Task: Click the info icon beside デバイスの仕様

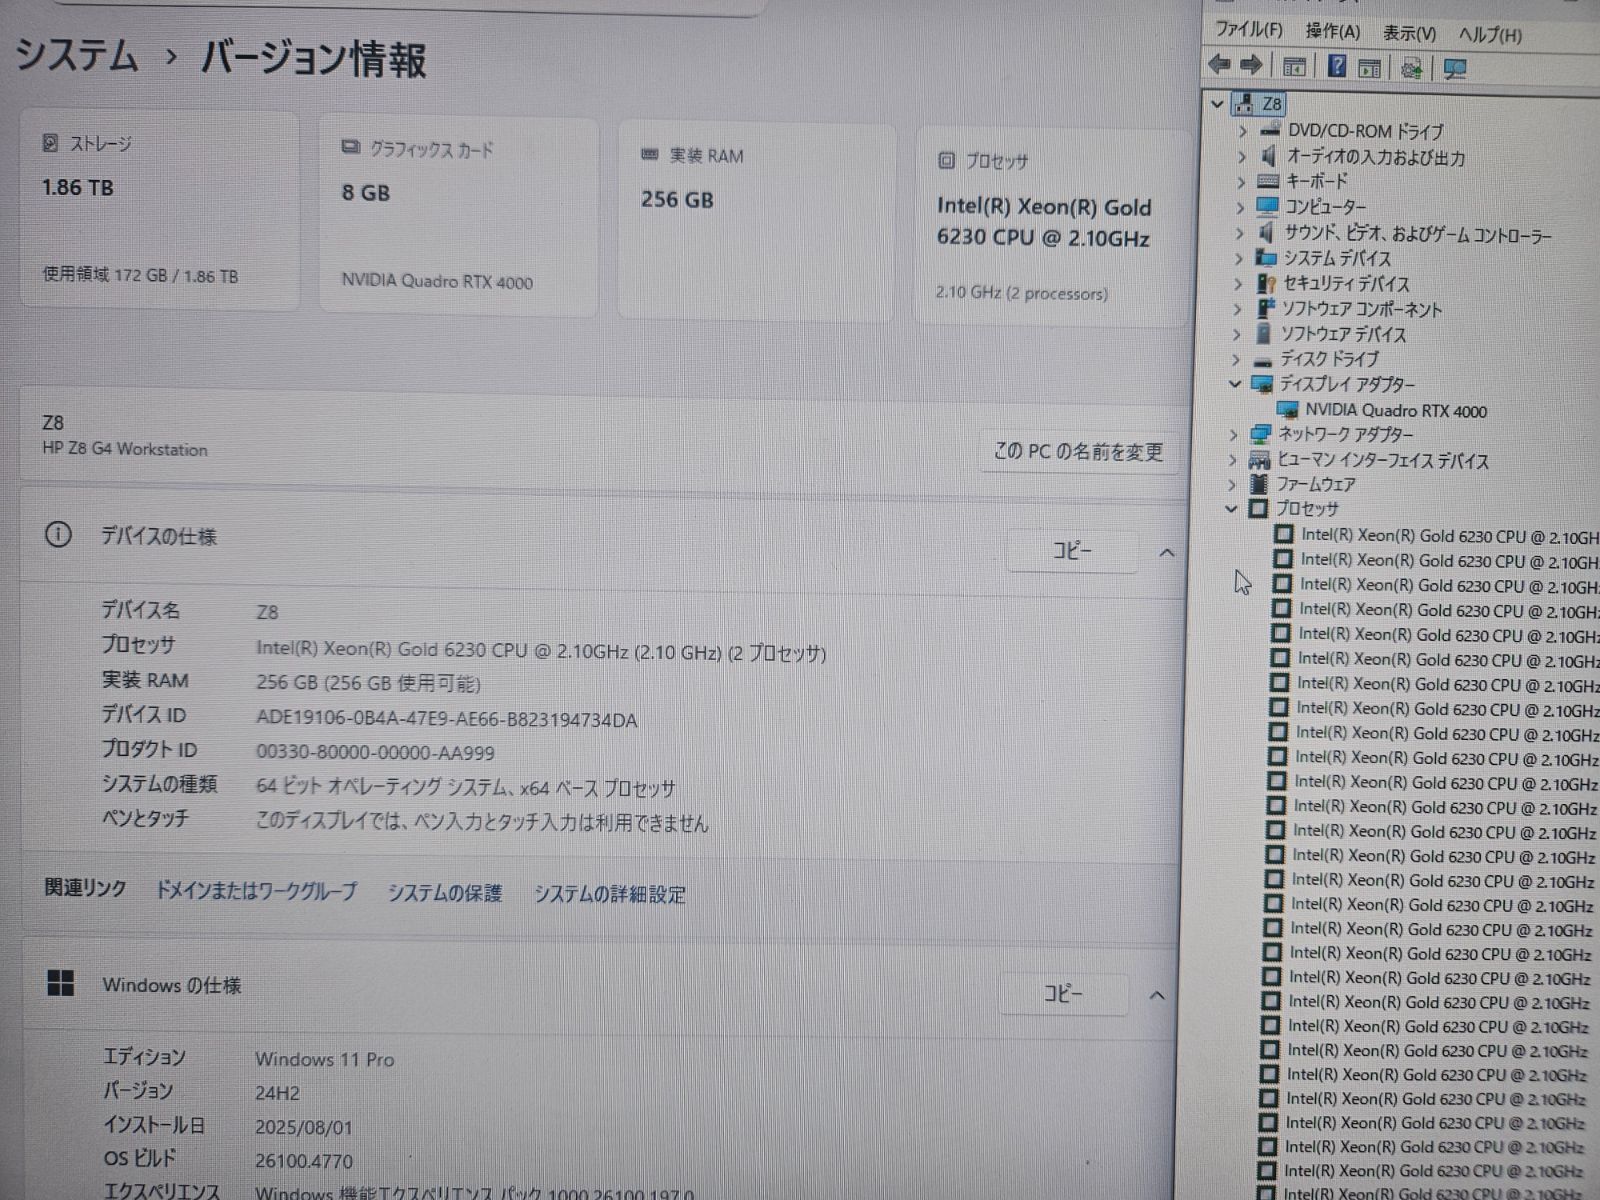Action: coord(58,535)
